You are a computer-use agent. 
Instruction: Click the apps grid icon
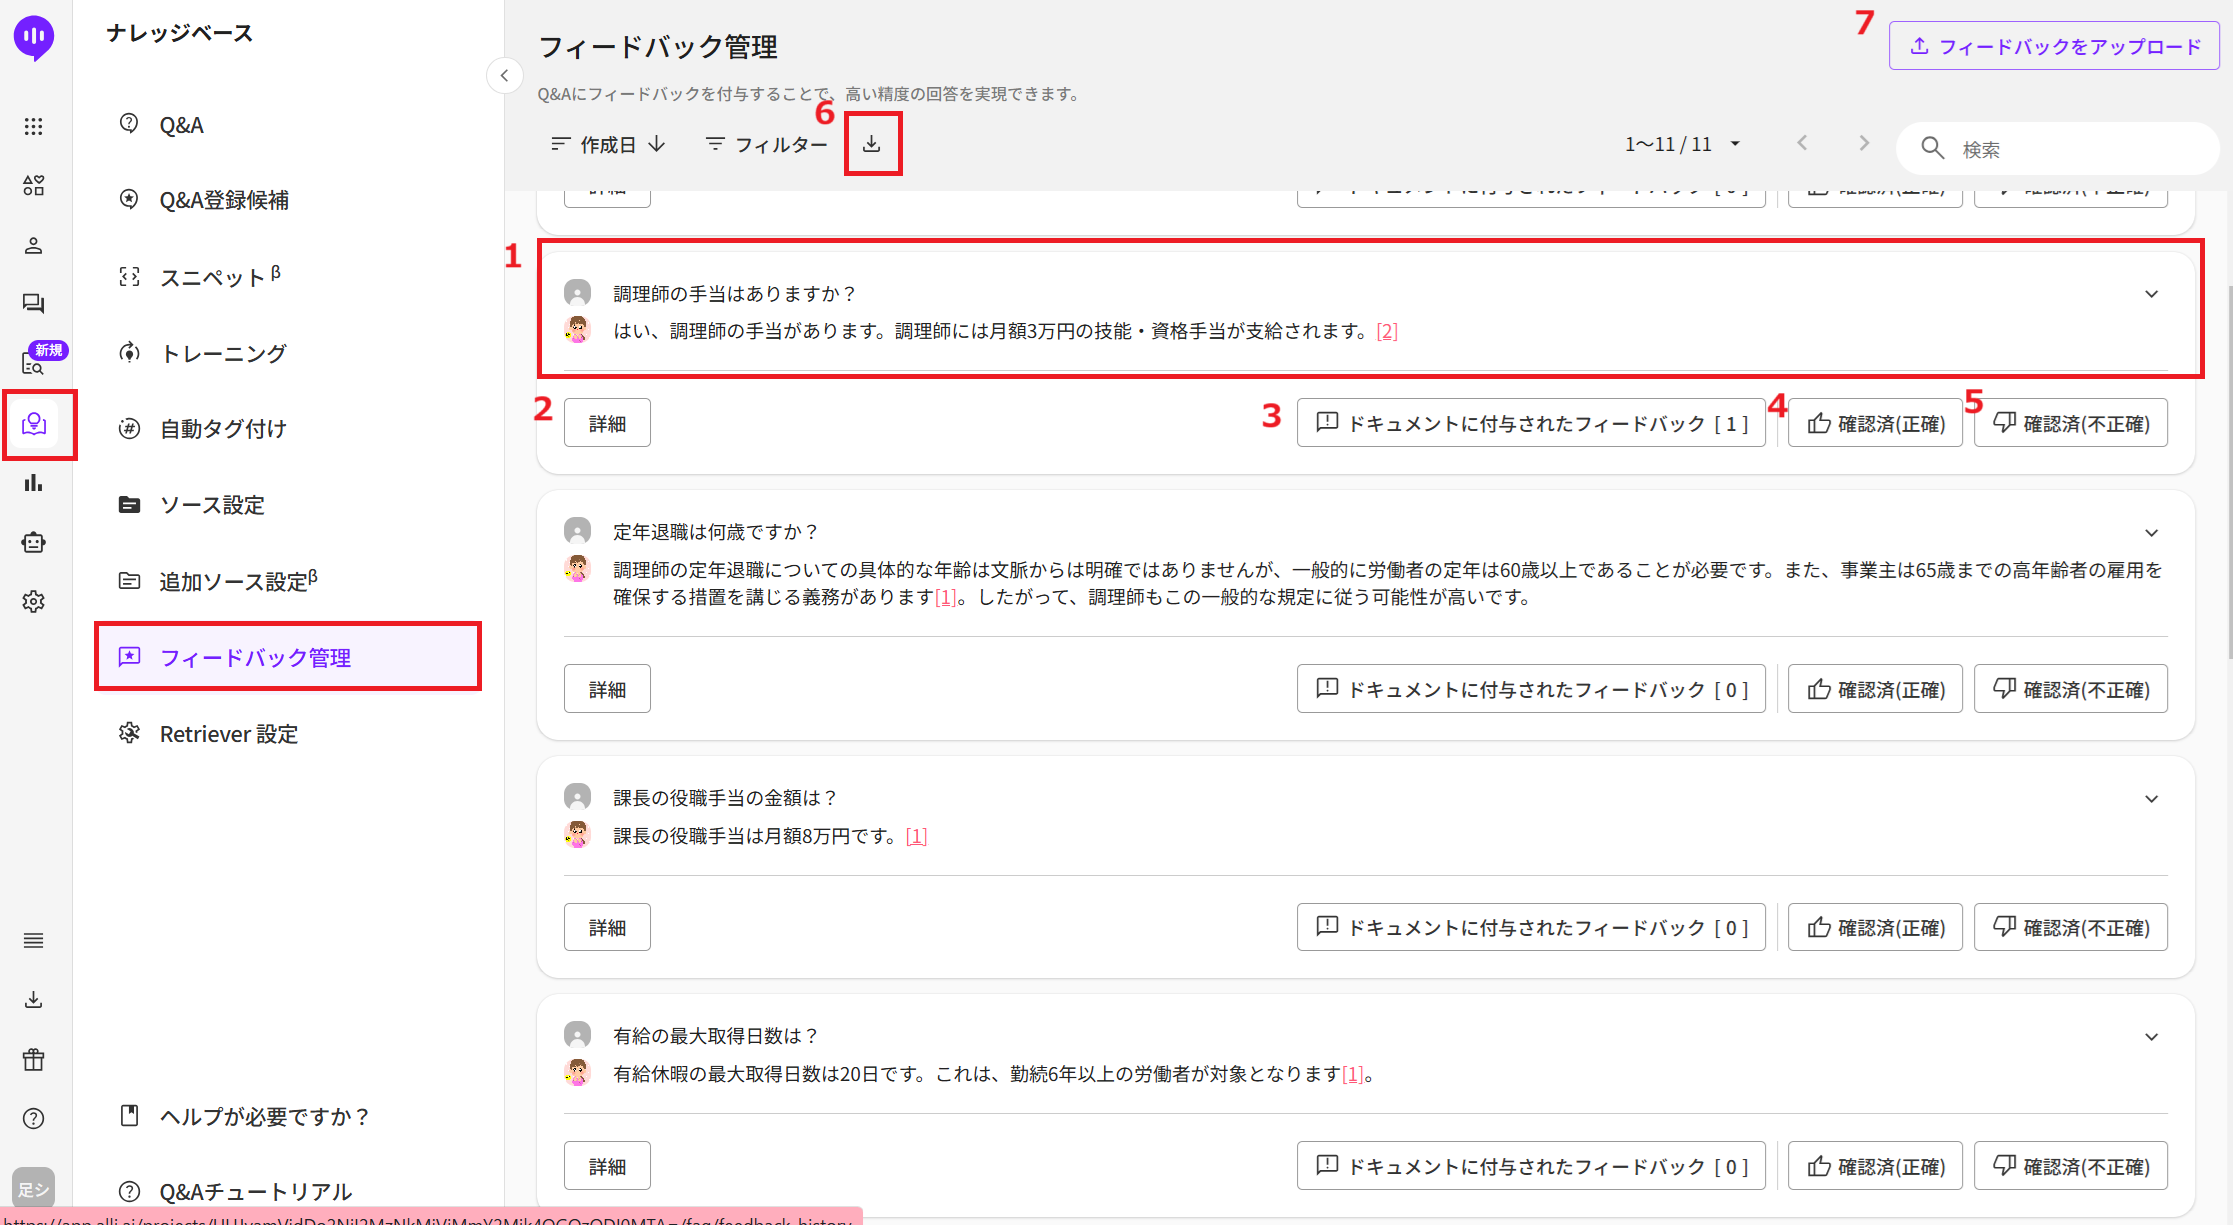tap(34, 126)
